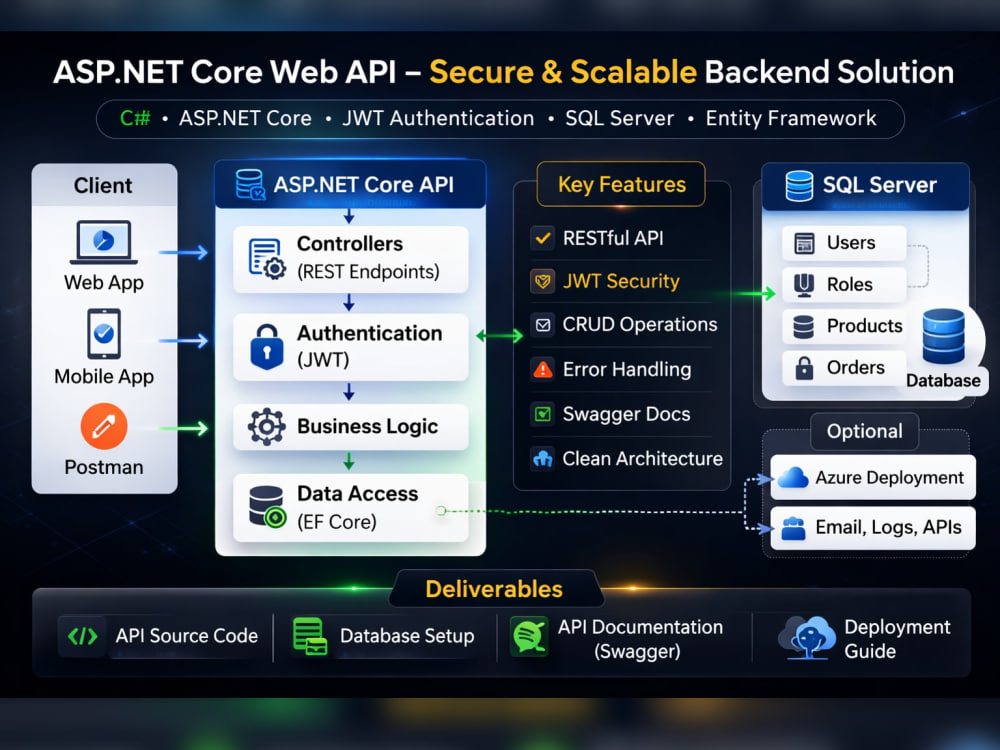
Task: Click the Clean Architecture feature text
Action: point(643,459)
